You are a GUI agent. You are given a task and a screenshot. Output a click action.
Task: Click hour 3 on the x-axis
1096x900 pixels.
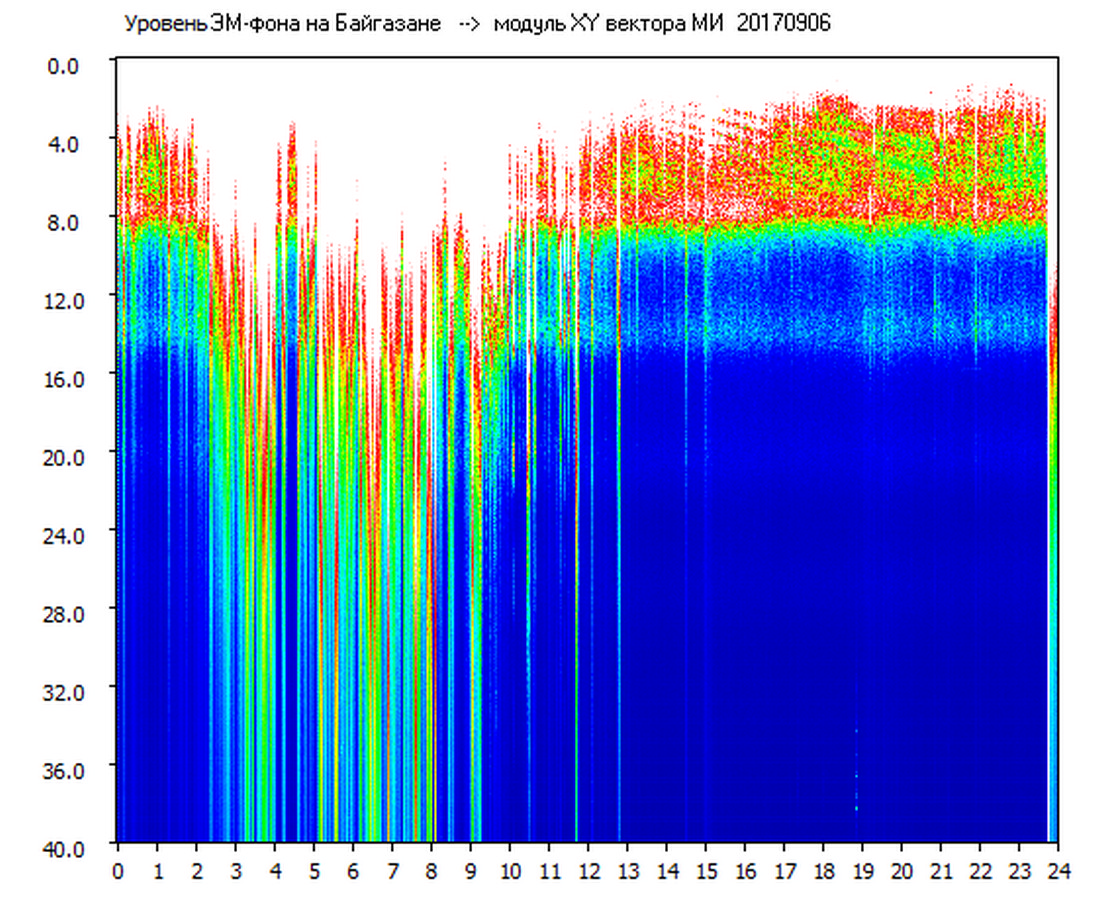tap(236, 870)
